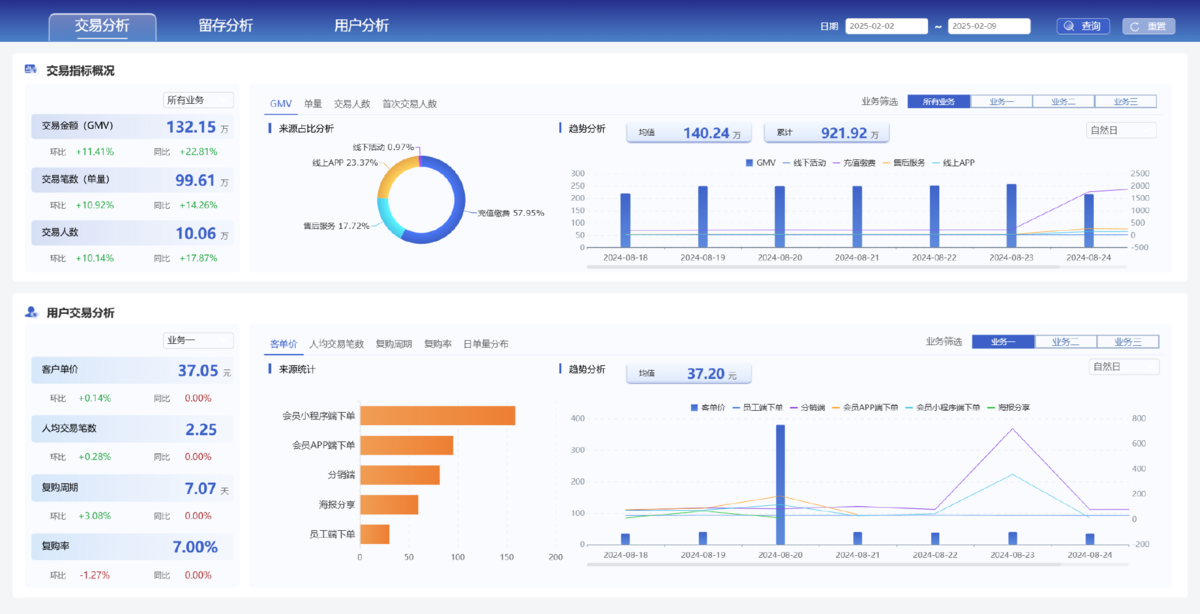This screenshot has height=614, width=1200.
Task: Click the 交易人数 10.06 万 metric card
Action: tap(132, 233)
